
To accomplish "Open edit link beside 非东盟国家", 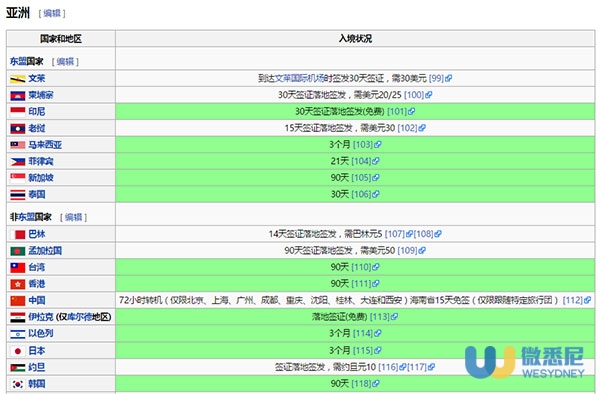I will (73, 217).
